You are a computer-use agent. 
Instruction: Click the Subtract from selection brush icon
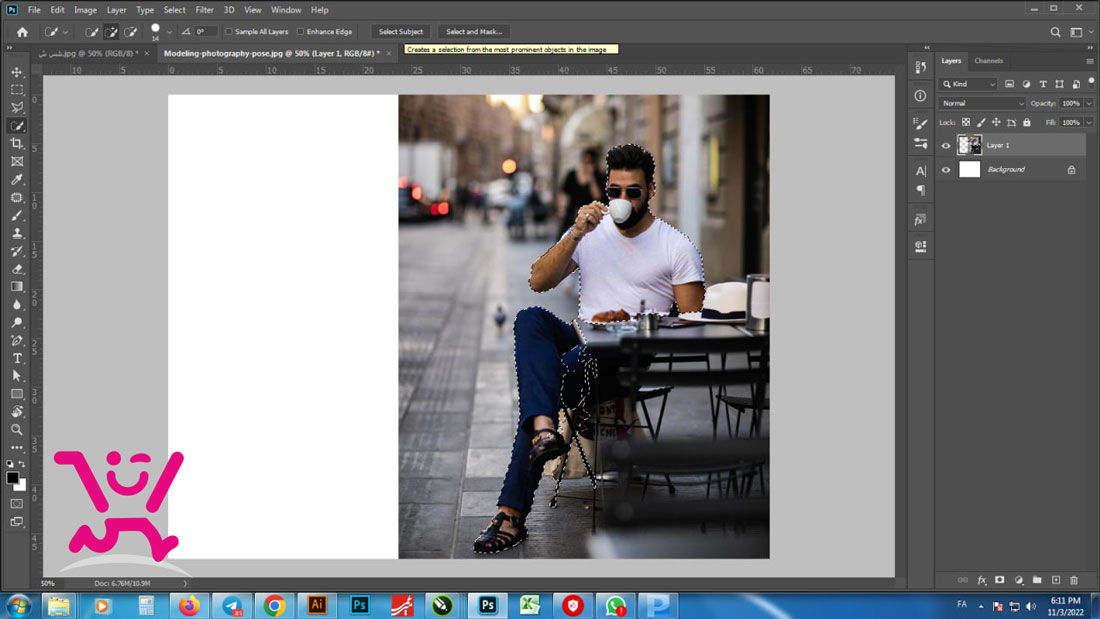pyautogui.click(x=130, y=32)
